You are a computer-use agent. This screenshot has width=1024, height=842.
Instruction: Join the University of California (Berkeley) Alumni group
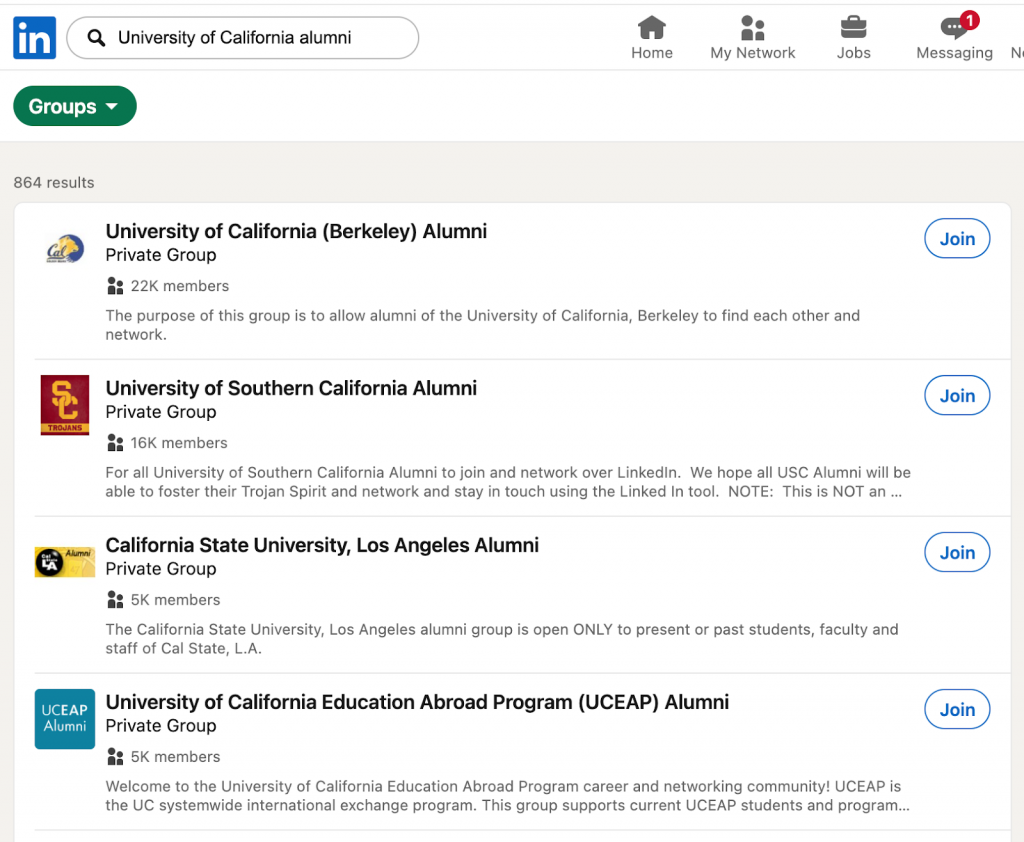pos(956,238)
